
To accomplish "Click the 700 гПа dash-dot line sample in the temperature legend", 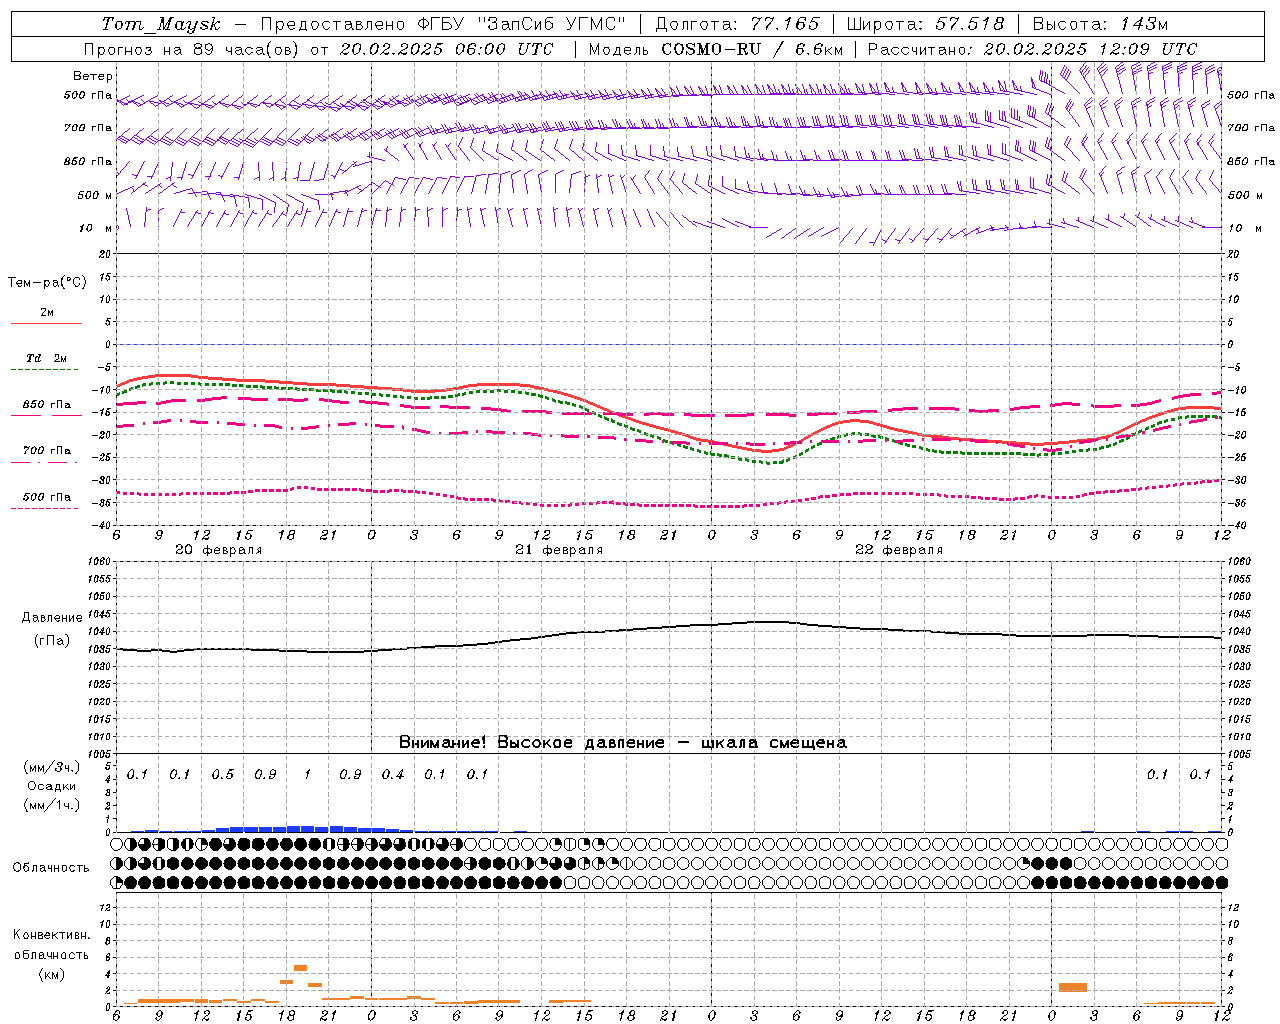I will click(x=46, y=461).
